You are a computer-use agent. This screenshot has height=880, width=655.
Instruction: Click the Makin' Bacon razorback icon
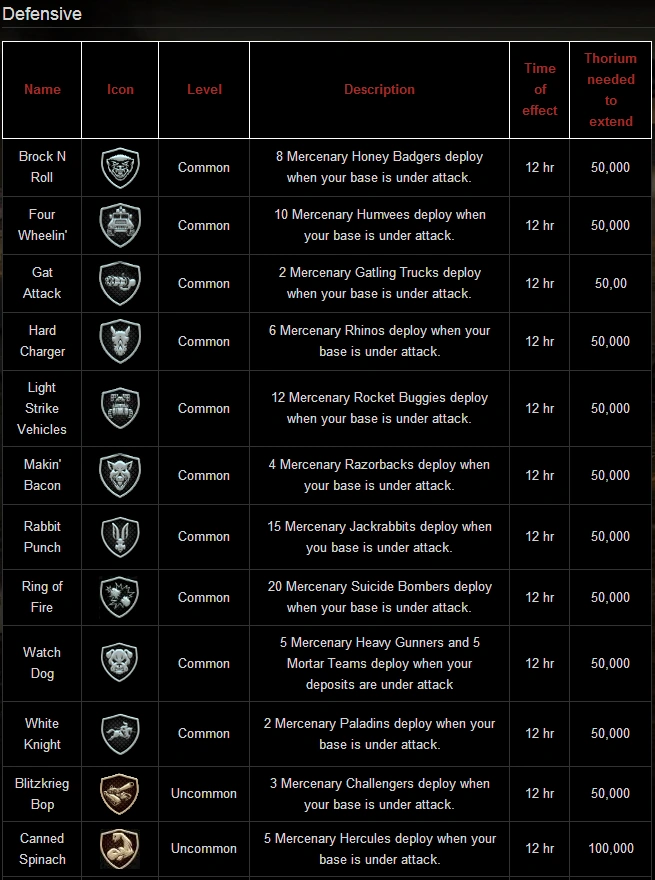[120, 475]
